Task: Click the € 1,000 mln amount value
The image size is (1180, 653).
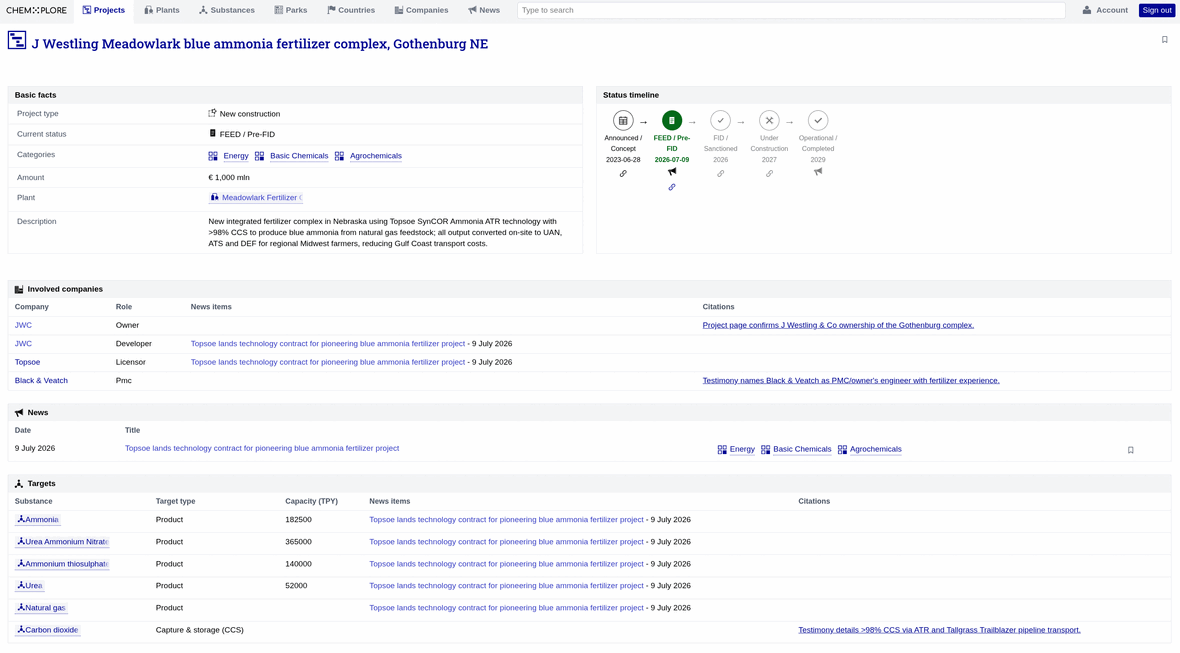Action: tap(229, 178)
